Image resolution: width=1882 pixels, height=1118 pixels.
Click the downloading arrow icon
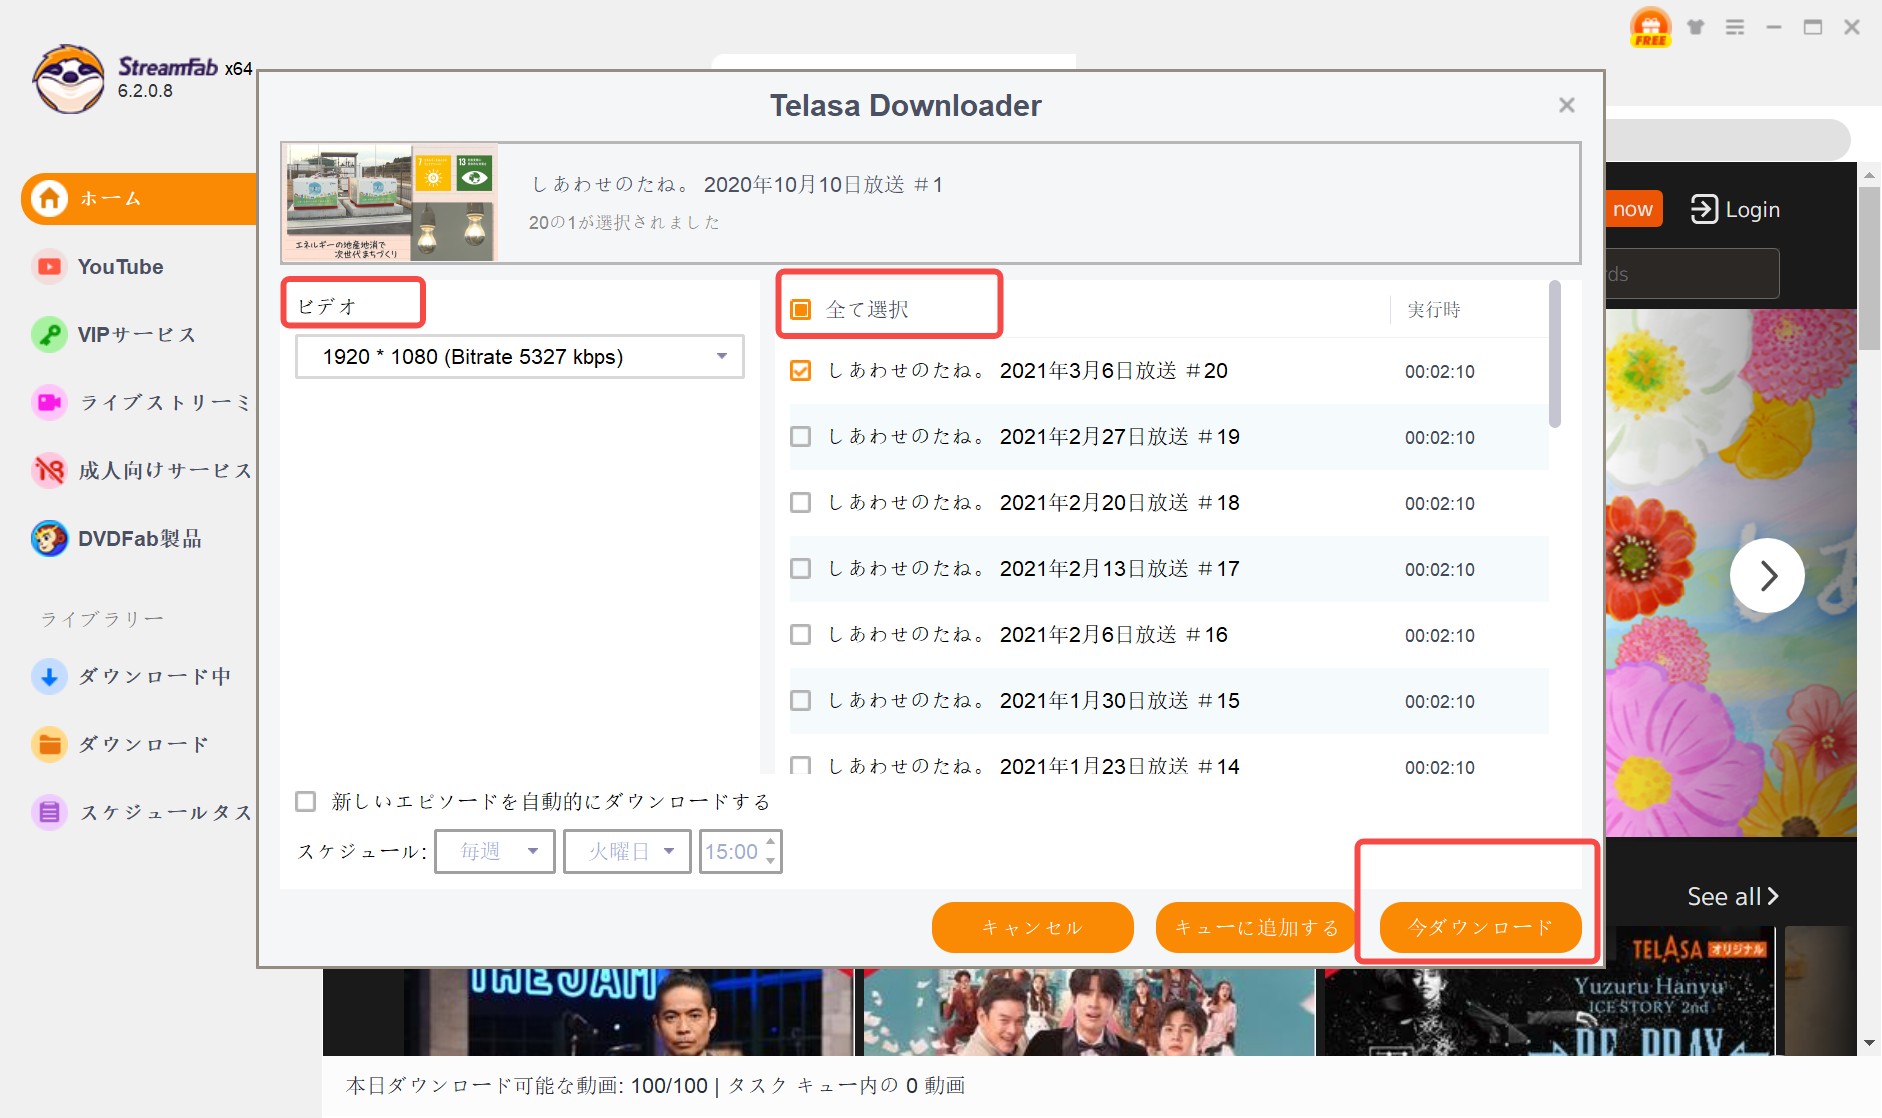(48, 677)
